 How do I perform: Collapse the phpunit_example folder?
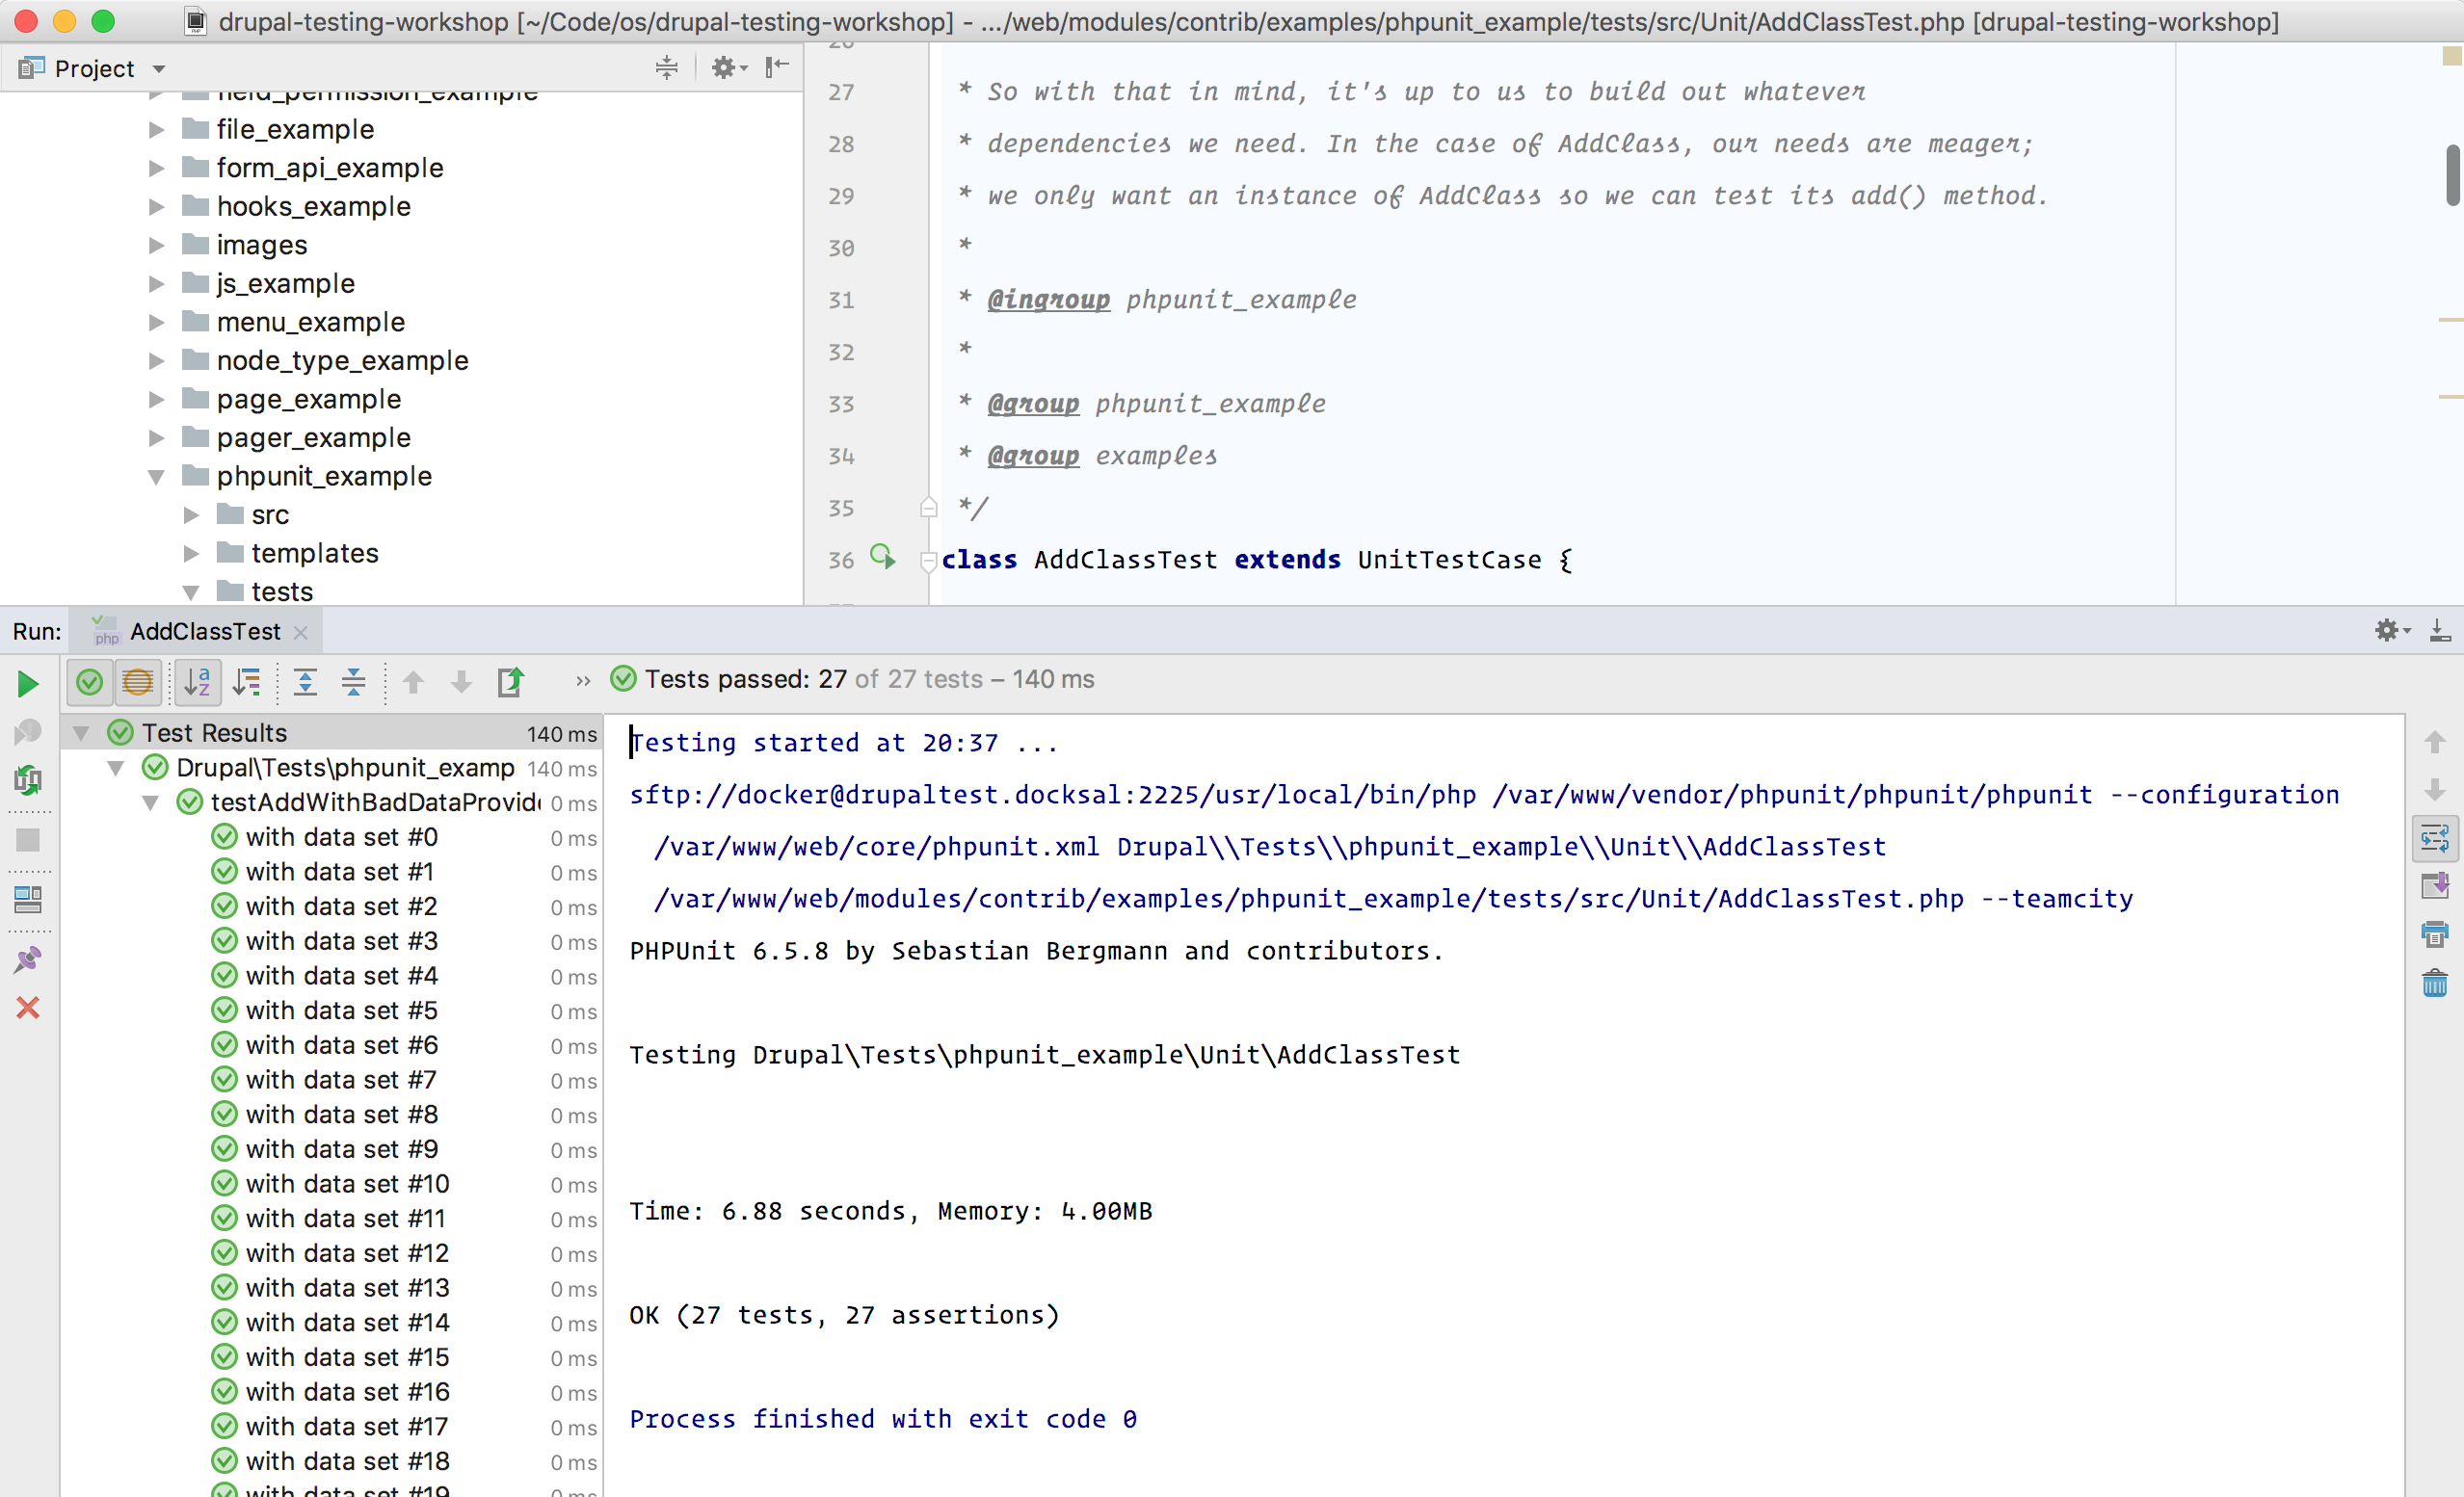(x=156, y=477)
